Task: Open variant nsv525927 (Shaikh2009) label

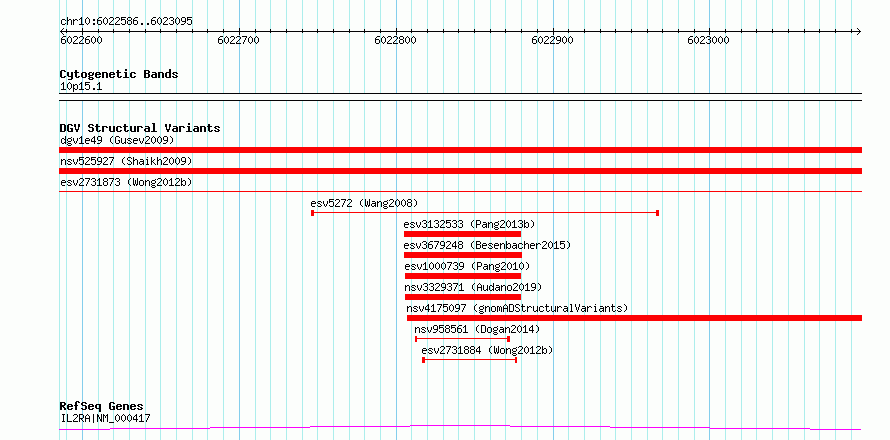Action: tap(126, 161)
